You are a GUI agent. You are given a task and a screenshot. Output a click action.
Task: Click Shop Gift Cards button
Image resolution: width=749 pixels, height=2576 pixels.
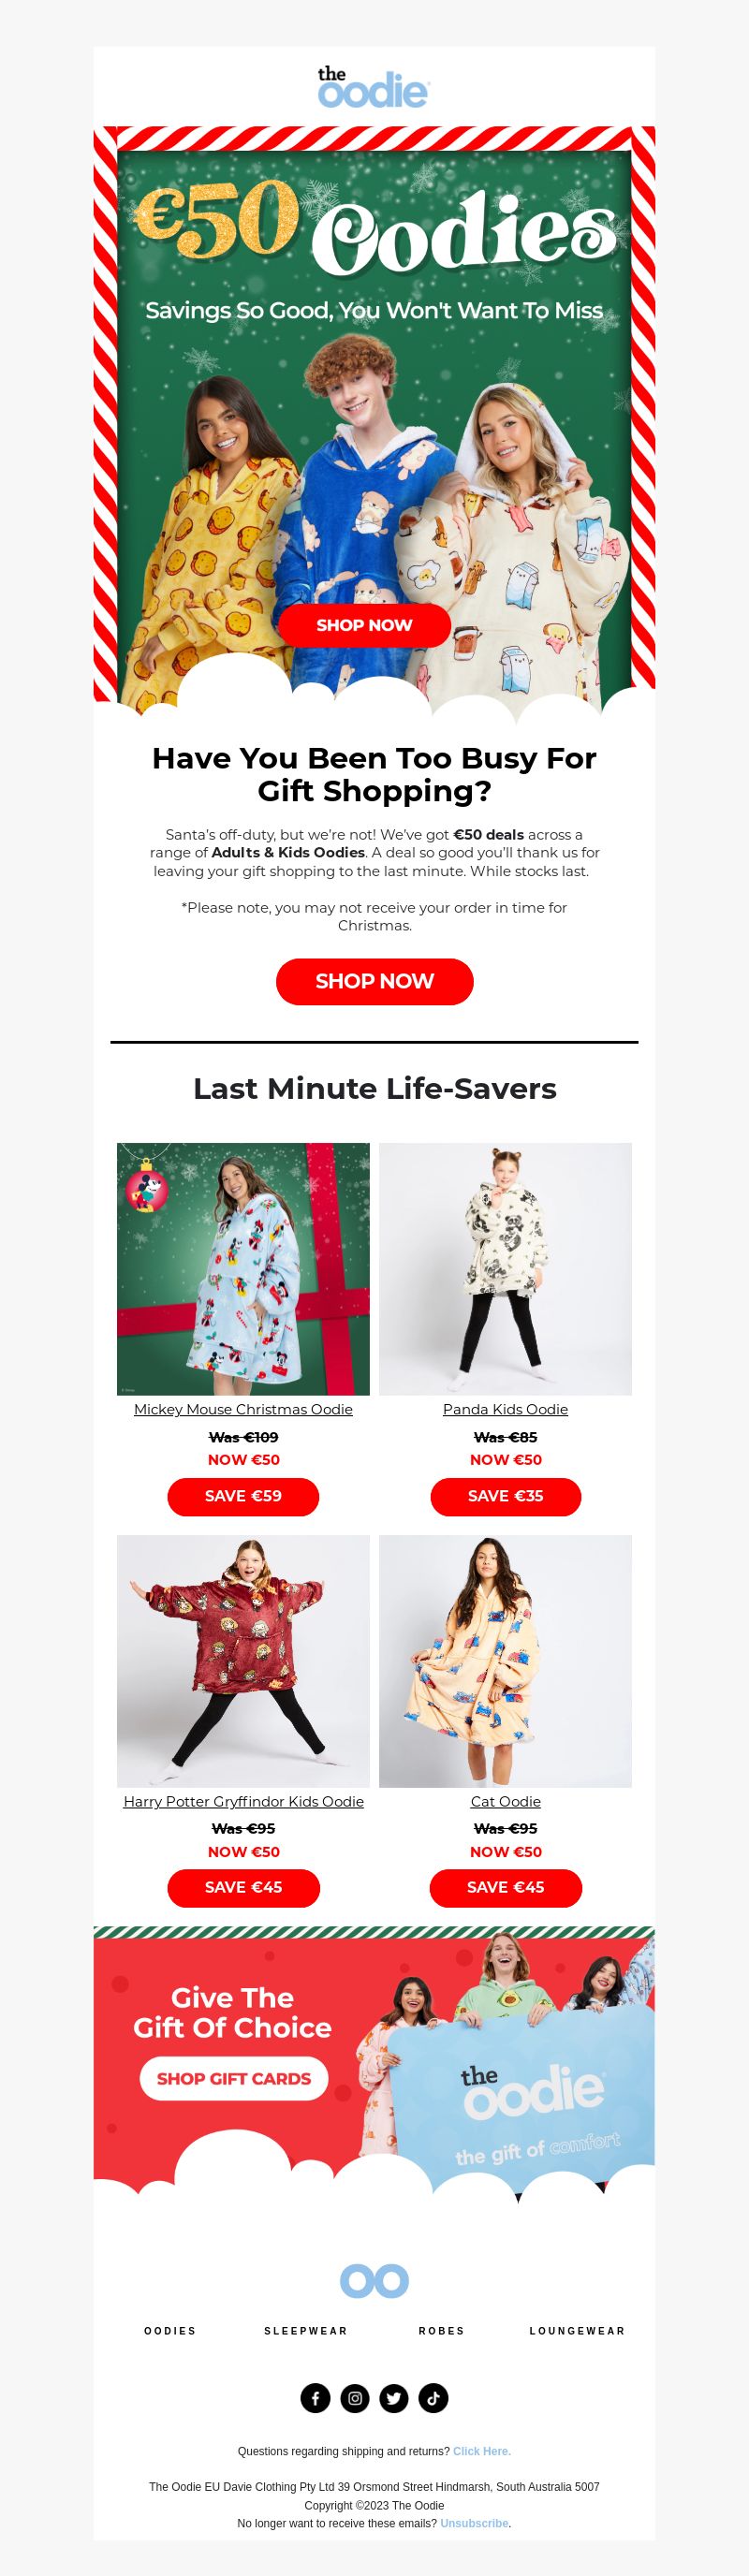coord(234,2078)
